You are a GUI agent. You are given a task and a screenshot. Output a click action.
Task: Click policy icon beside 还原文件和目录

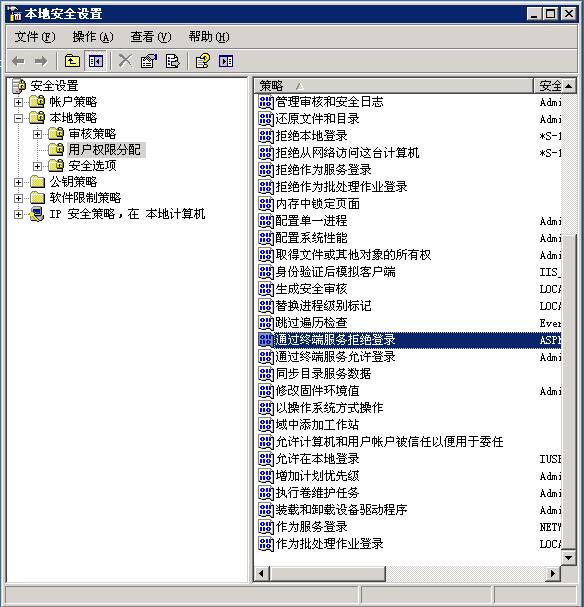(266, 119)
